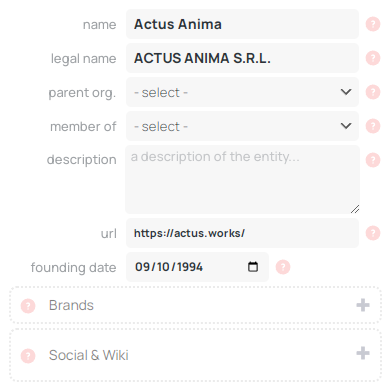Click the 'founding date' field label

coord(73,268)
